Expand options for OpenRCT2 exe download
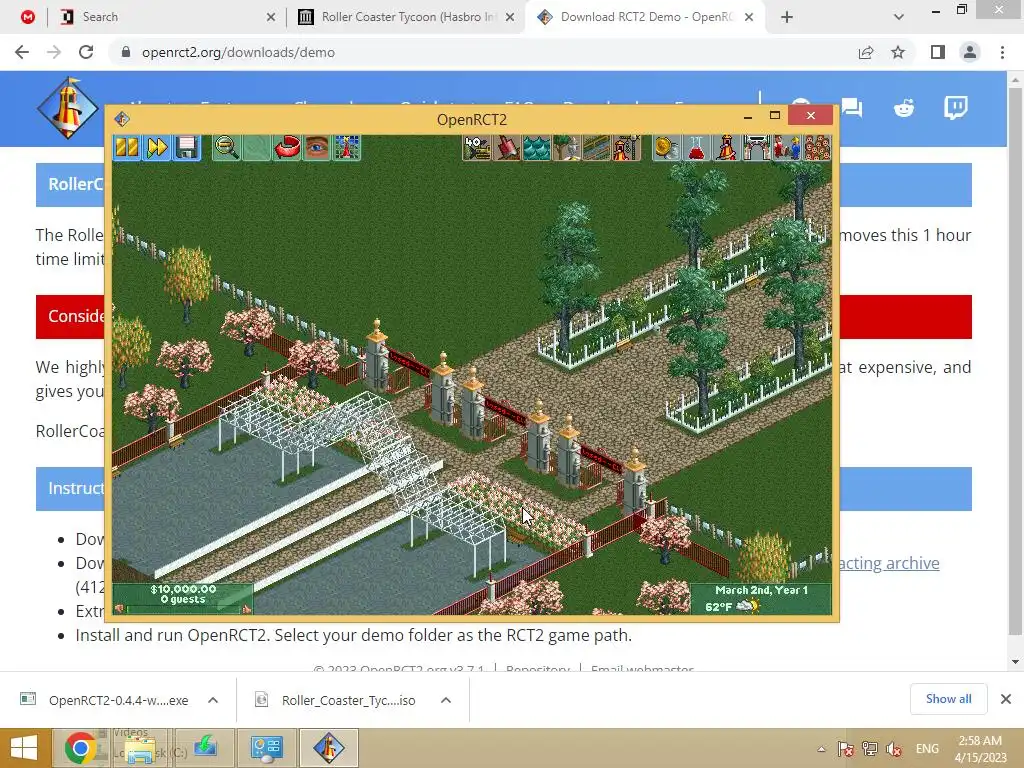1024x768 pixels. coord(213,700)
